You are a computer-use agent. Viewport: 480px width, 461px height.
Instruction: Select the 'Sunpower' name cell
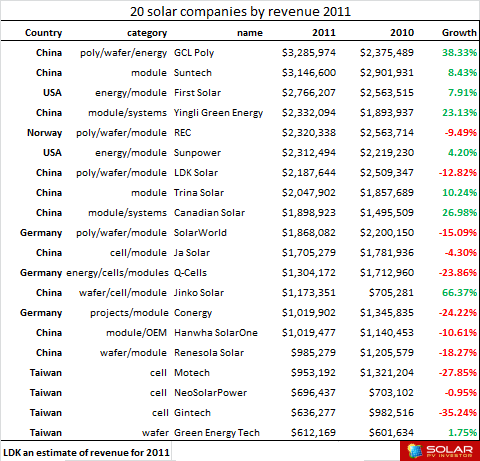pos(197,153)
